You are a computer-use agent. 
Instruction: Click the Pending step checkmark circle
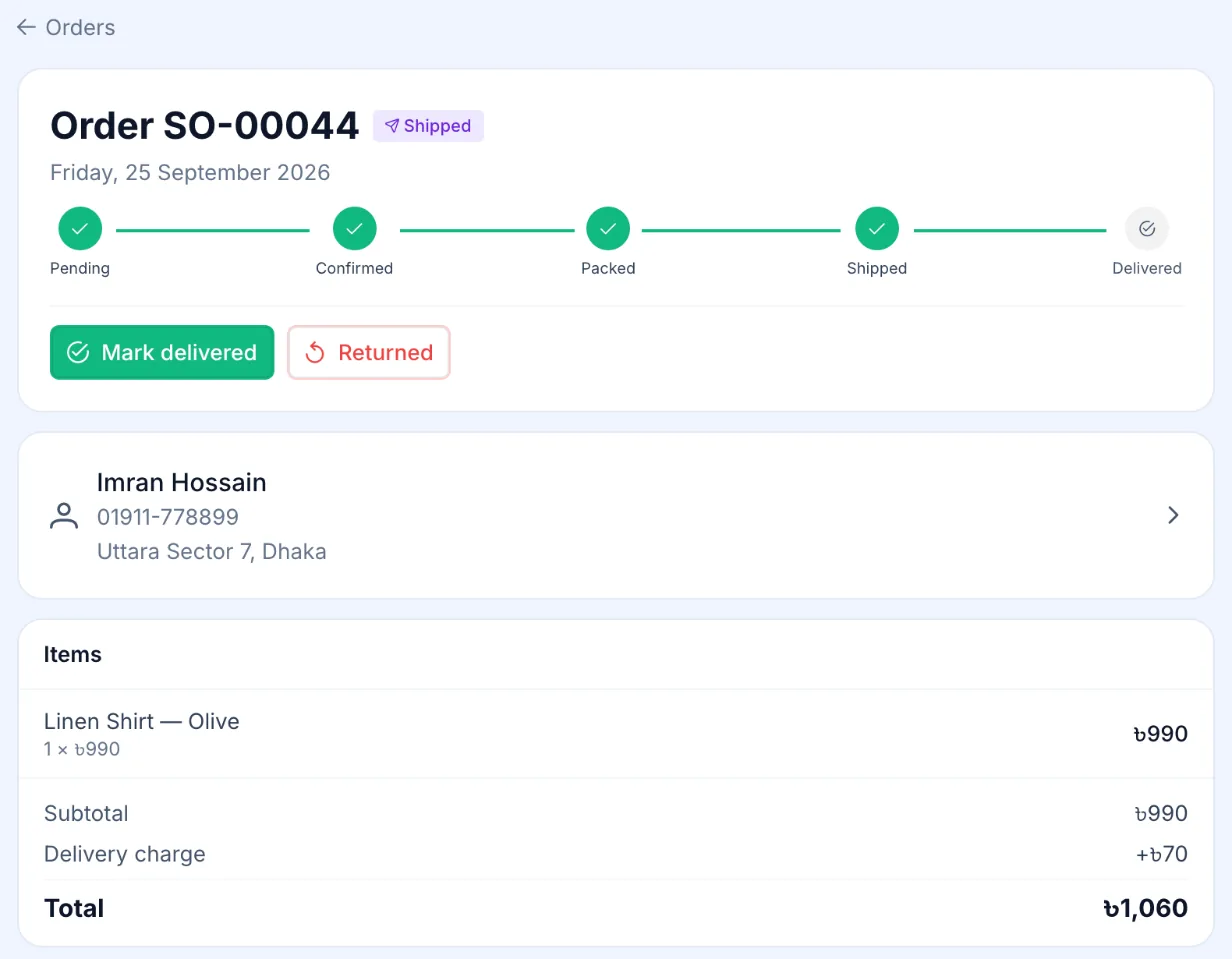(x=80, y=229)
